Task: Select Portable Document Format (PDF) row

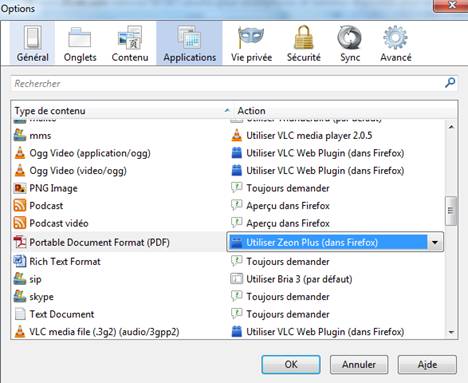Action: (229, 242)
